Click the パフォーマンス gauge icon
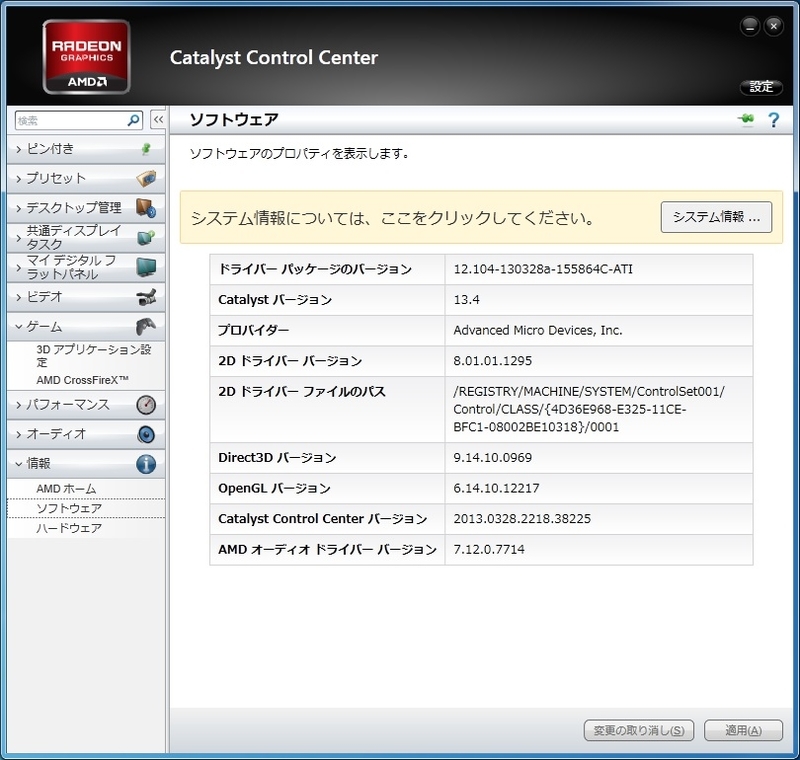 pos(146,404)
